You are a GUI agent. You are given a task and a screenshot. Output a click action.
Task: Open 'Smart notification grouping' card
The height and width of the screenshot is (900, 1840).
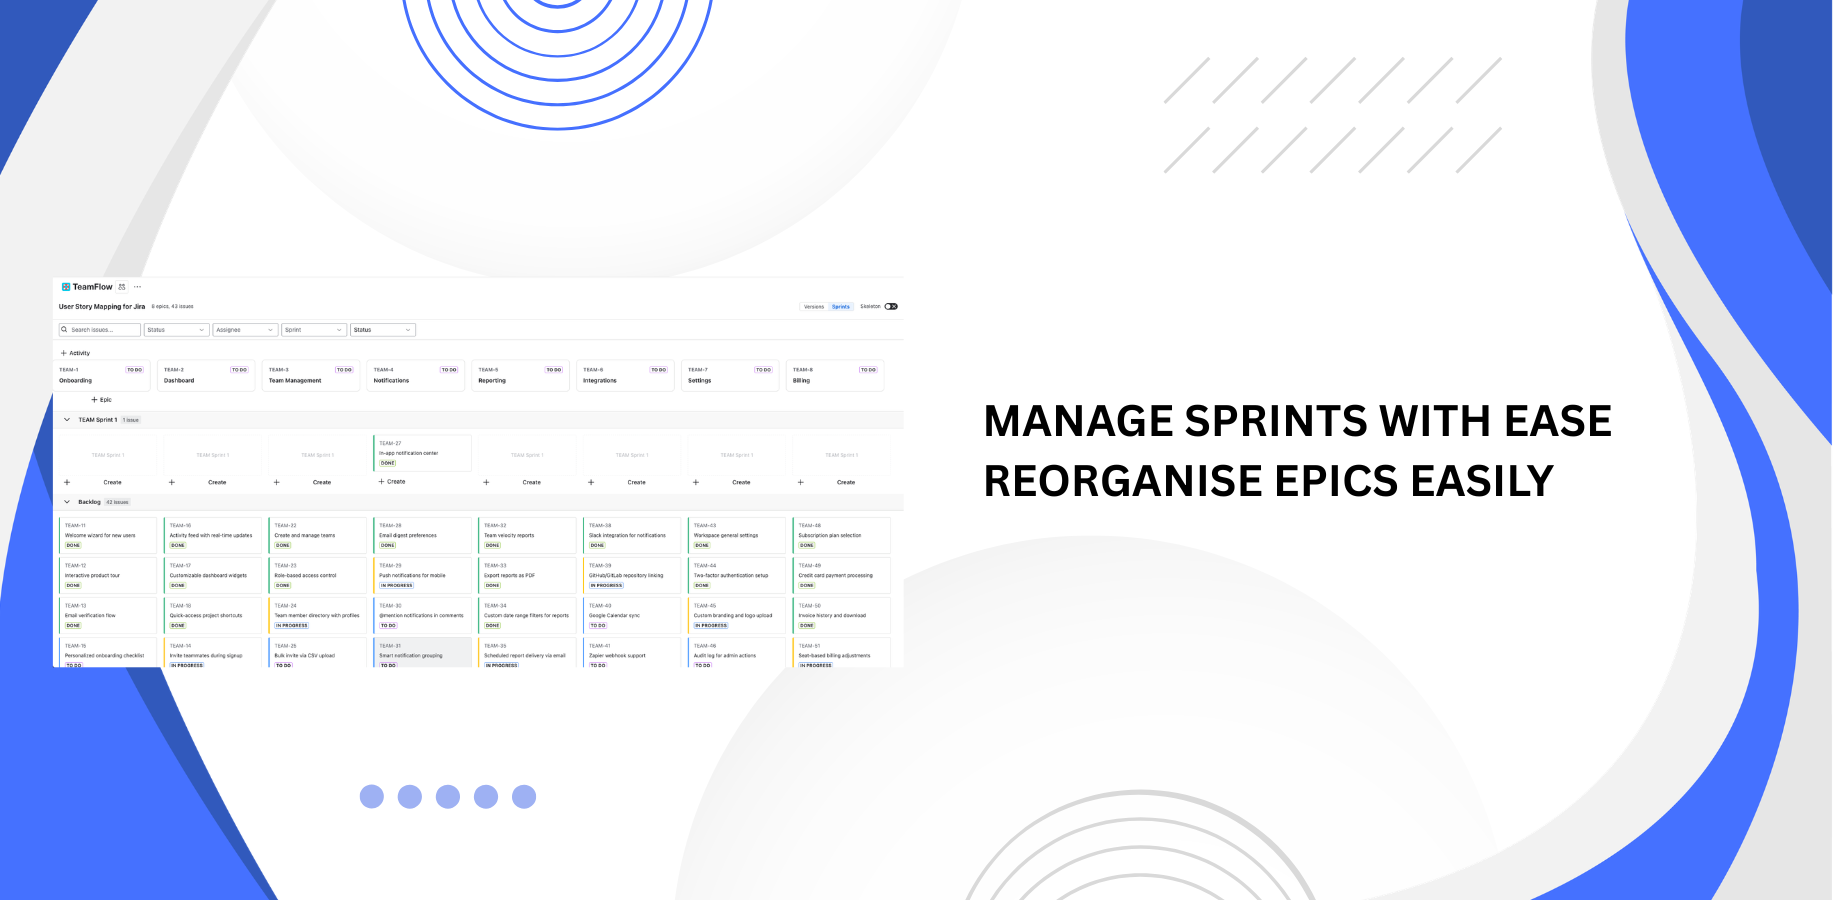coord(422,652)
